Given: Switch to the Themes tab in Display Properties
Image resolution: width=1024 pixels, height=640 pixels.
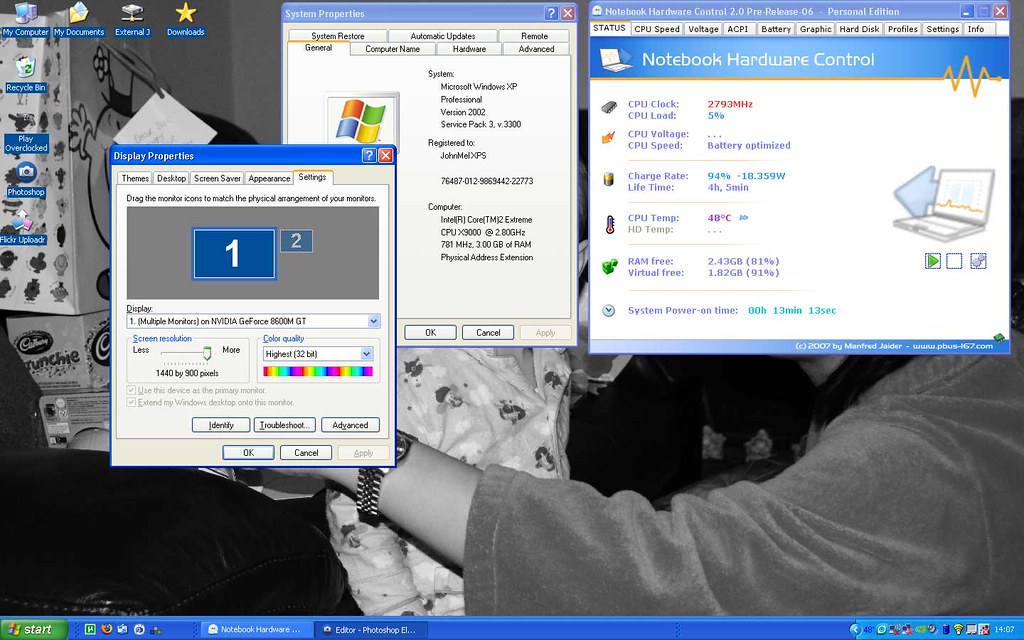Looking at the screenshot, I should (x=135, y=178).
